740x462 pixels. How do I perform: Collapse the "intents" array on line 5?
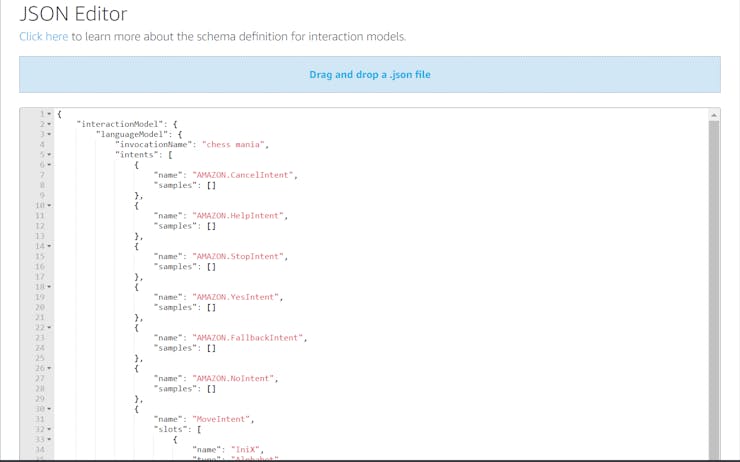point(49,155)
